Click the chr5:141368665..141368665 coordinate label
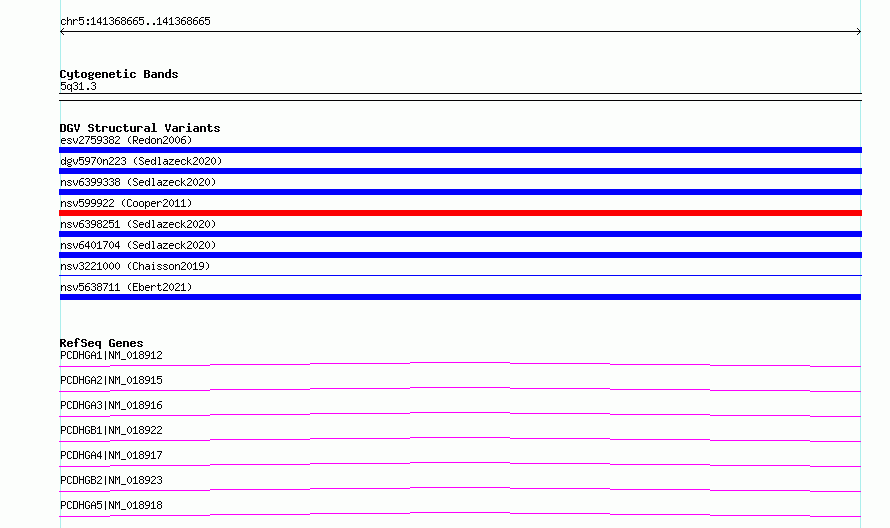The image size is (890, 528). point(135,21)
